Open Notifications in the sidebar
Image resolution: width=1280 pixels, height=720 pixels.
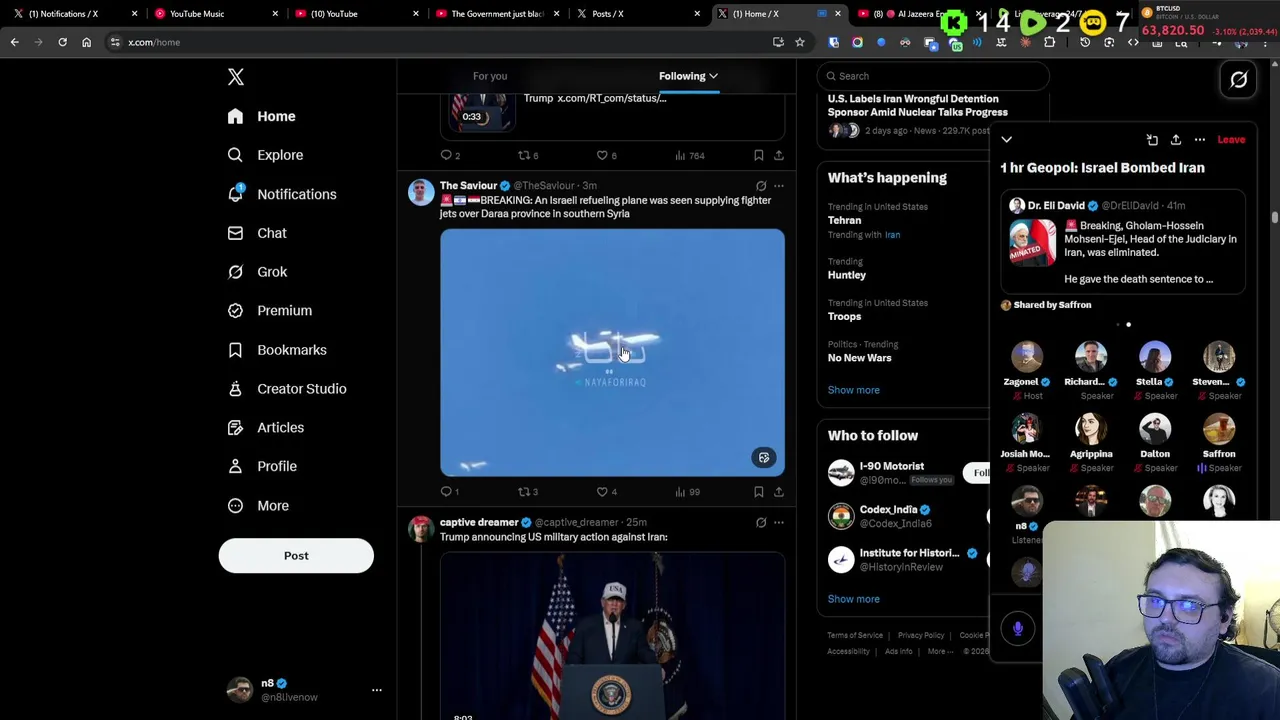click(x=281, y=194)
